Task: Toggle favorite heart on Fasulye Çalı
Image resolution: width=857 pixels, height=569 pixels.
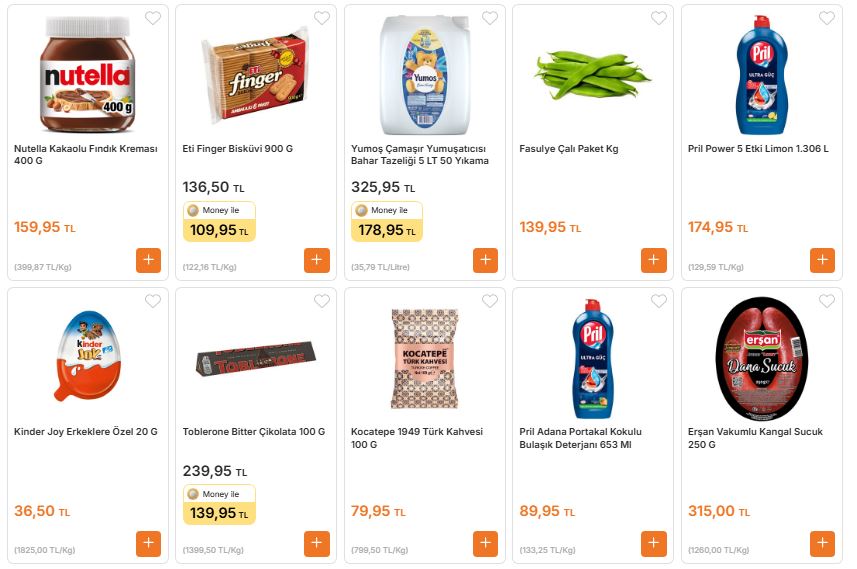Action: (x=659, y=18)
